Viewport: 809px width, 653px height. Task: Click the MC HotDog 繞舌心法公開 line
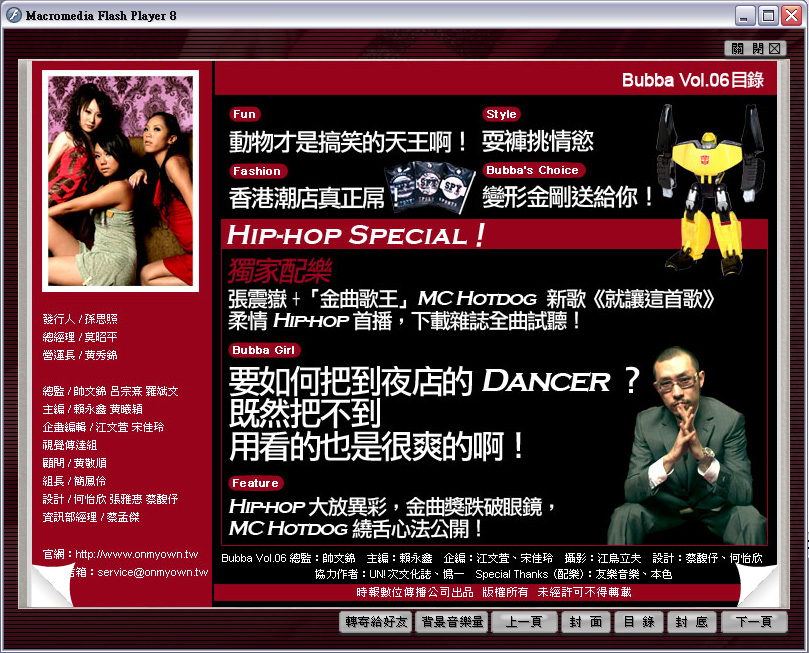tap(356, 529)
